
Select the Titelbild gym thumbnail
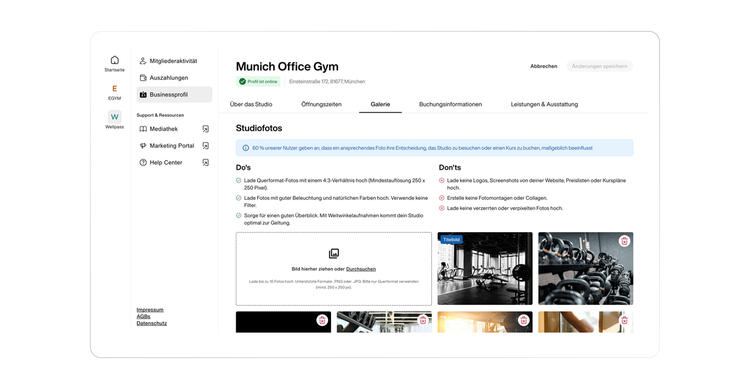point(485,268)
